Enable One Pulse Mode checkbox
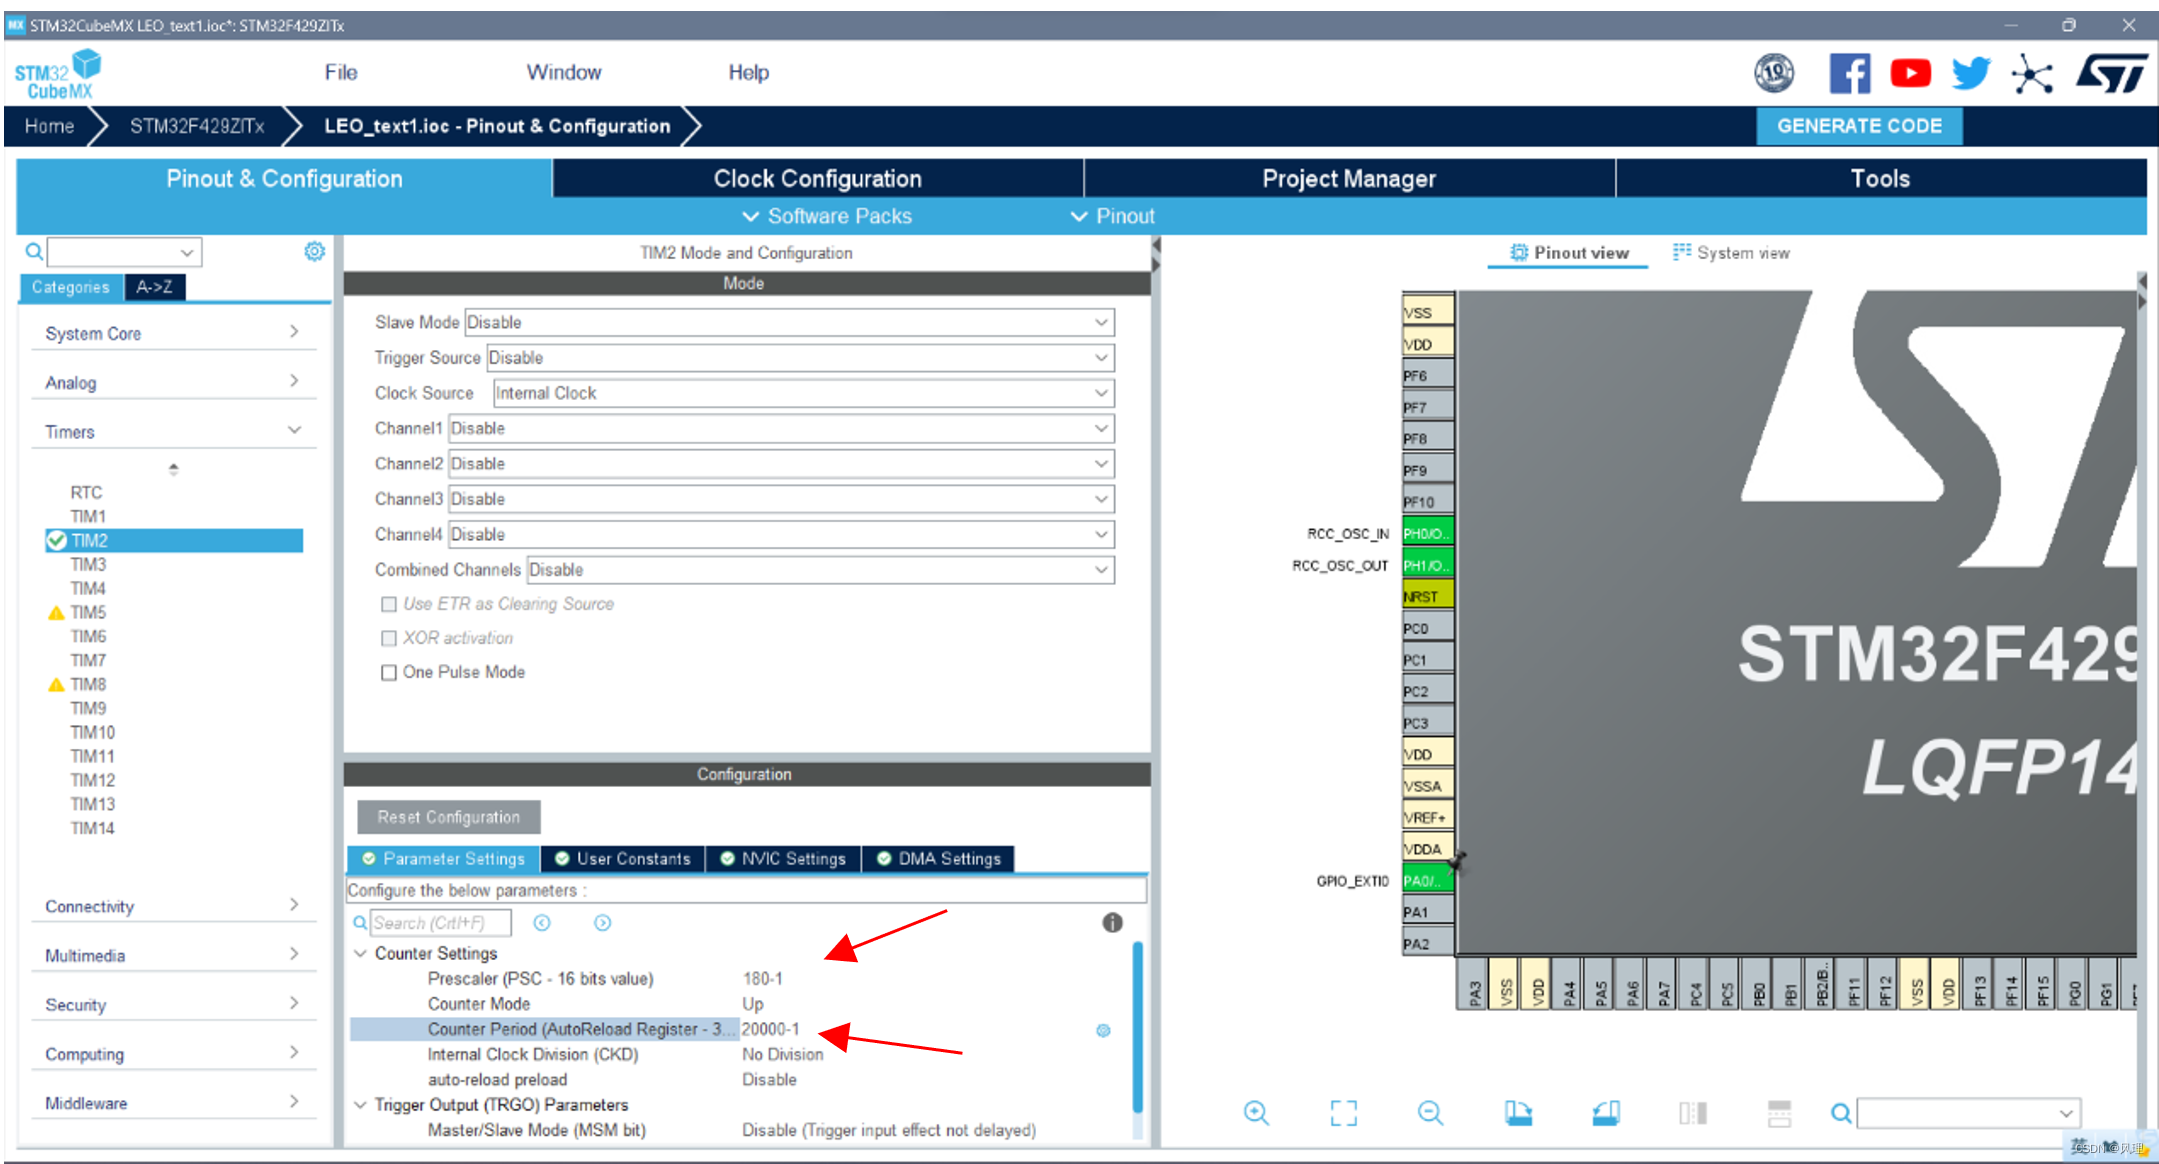Screen dimensions: 2159x1164 click(389, 672)
